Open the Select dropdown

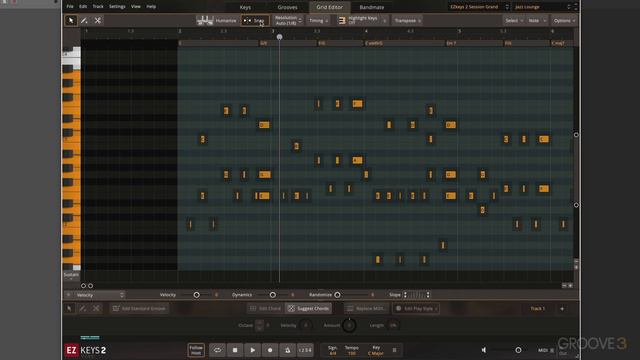514,20
